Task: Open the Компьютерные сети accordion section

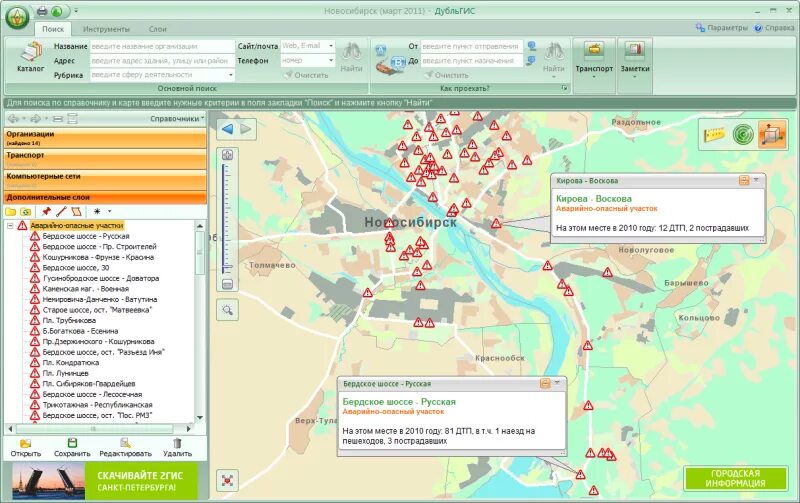Action: point(105,180)
